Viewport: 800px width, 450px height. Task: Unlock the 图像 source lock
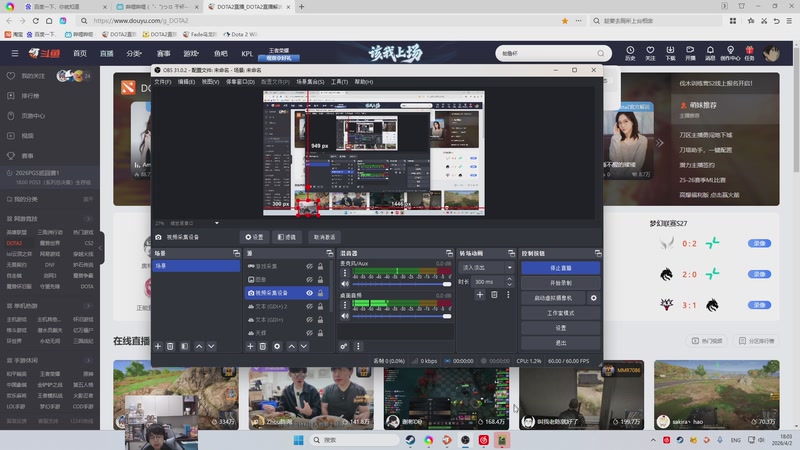tap(320, 280)
